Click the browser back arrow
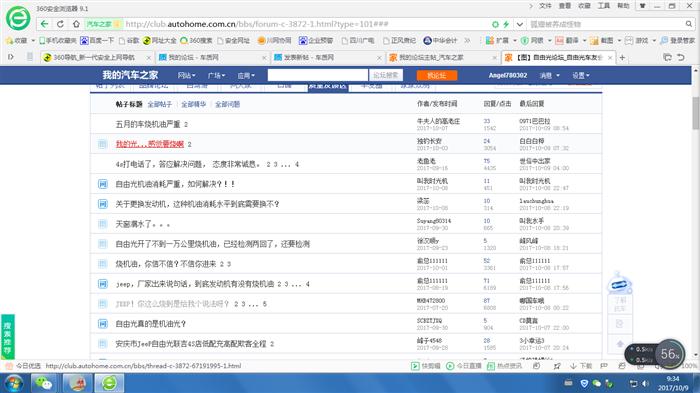 tap(44, 24)
